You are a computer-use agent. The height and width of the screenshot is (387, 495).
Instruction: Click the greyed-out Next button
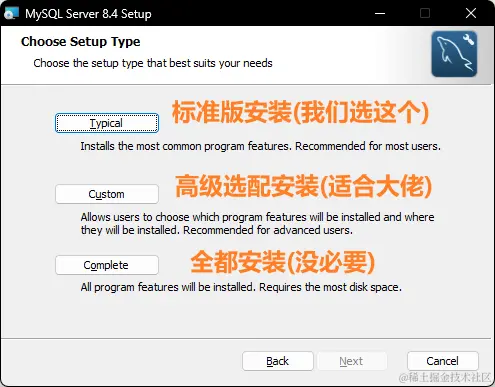(352, 361)
